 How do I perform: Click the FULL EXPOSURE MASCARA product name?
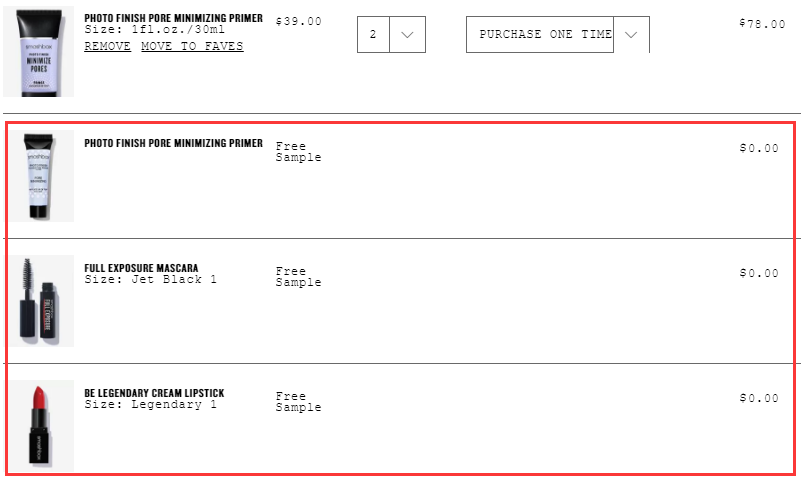(141, 268)
